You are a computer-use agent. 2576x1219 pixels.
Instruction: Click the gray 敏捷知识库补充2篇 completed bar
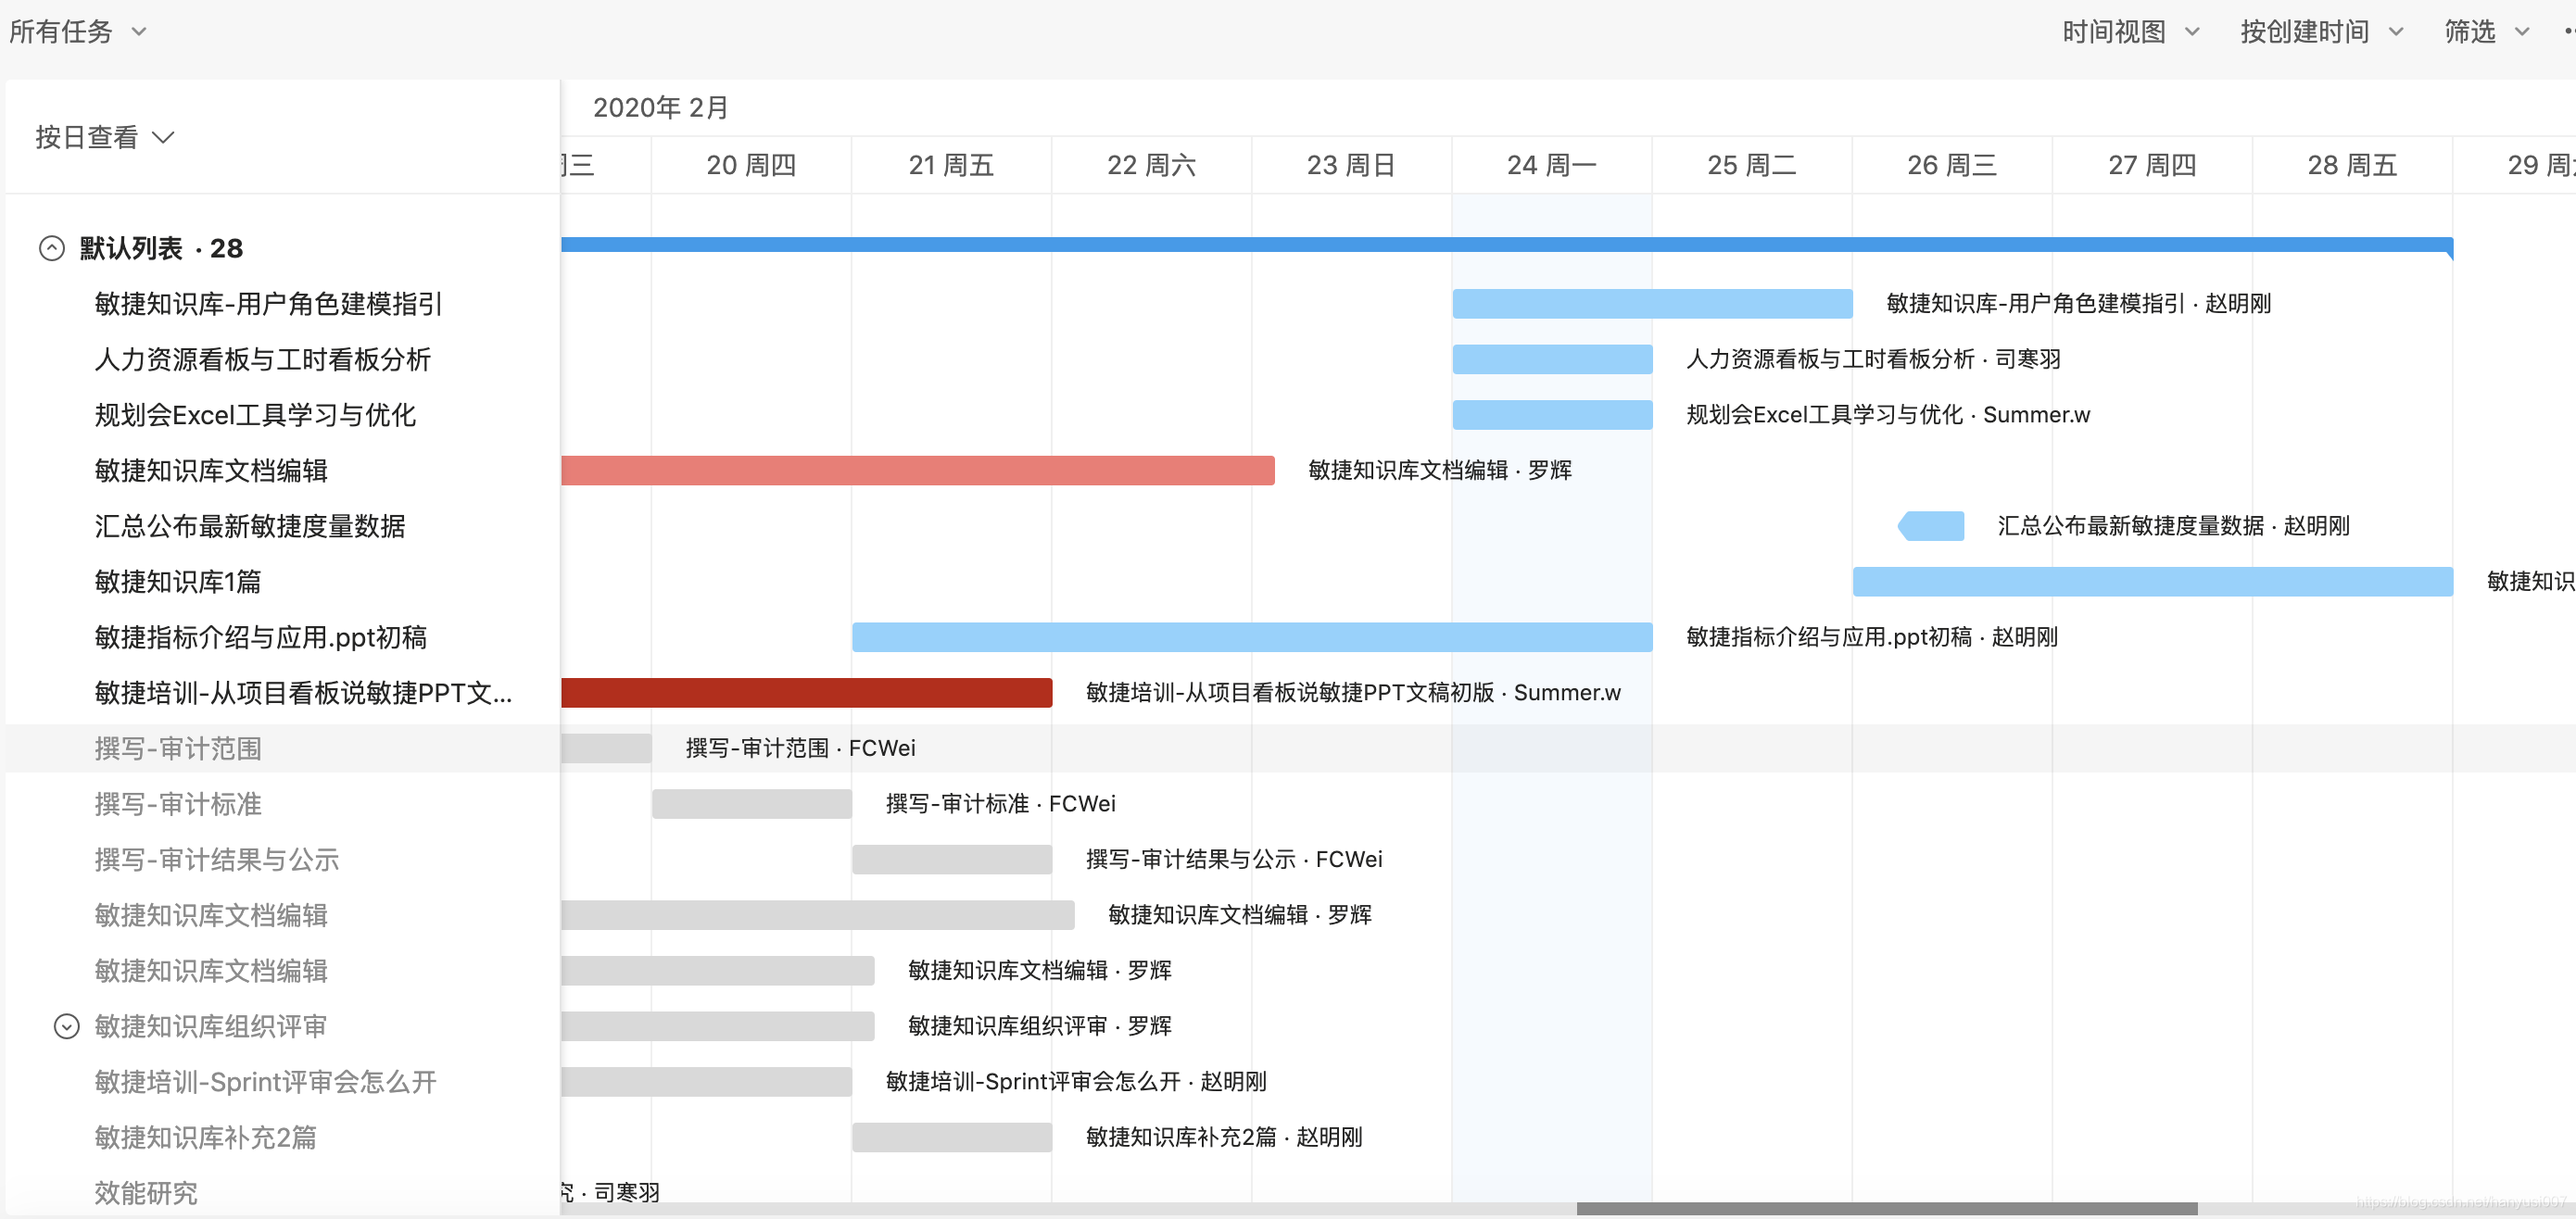[951, 1137]
